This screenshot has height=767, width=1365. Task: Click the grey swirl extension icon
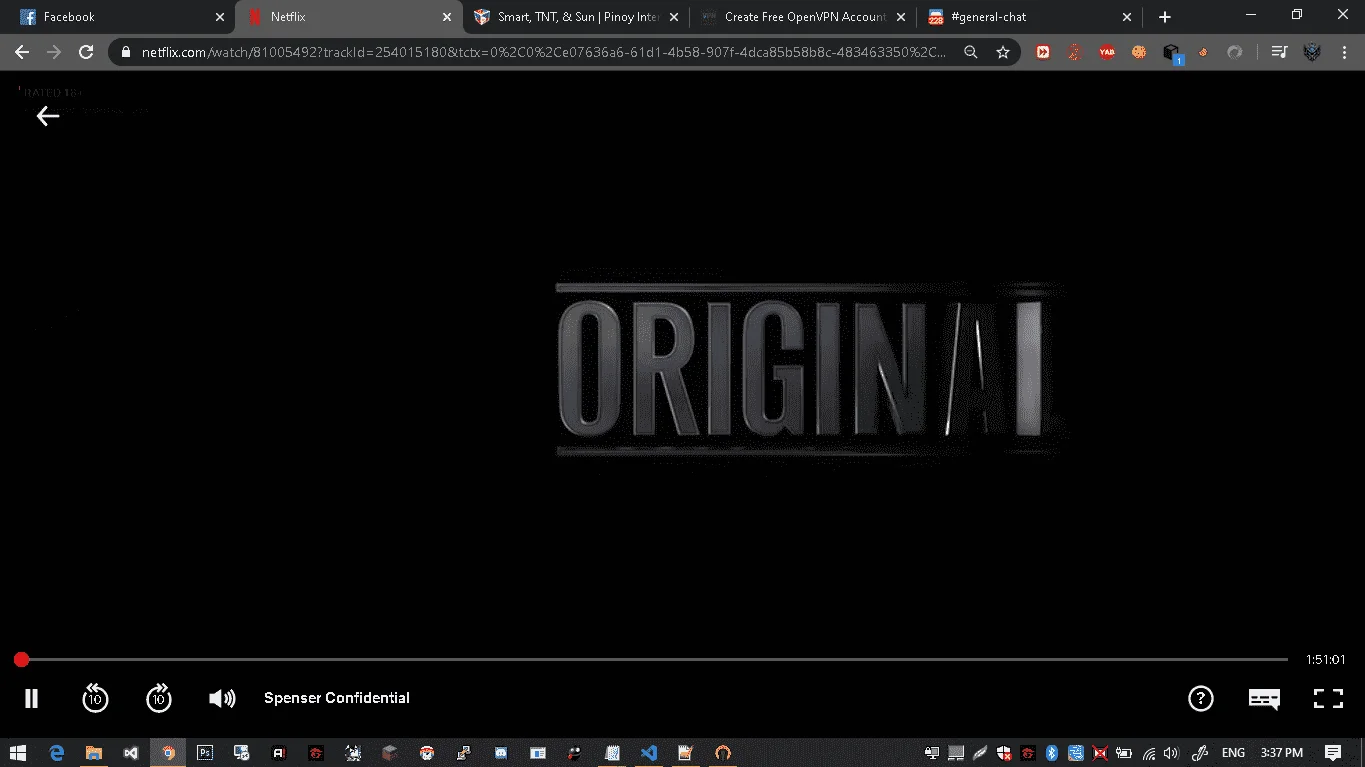pos(1235,52)
